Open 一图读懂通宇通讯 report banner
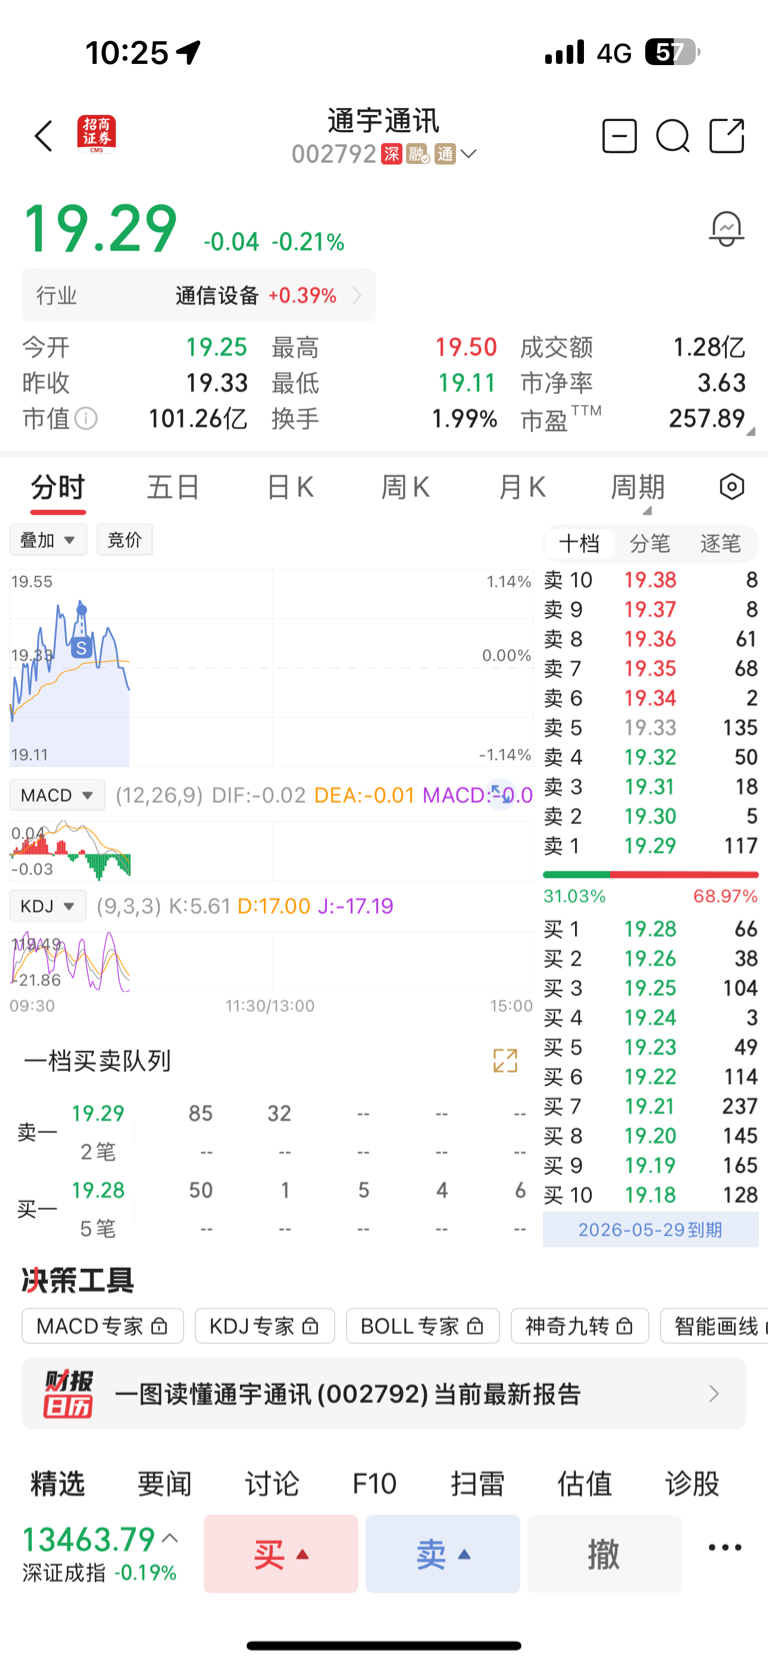This screenshot has height=1665, width=768. [384, 1394]
